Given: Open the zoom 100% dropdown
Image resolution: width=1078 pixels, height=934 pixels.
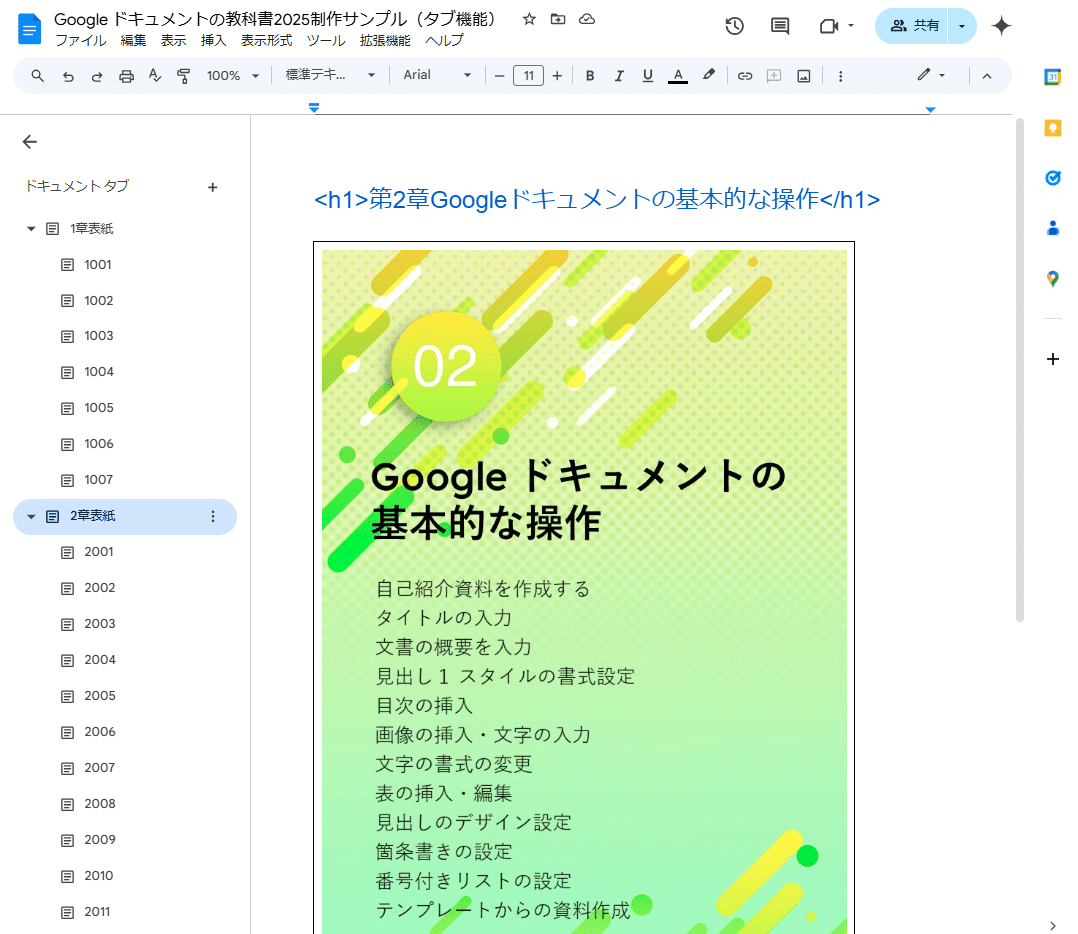Looking at the screenshot, I should (x=233, y=76).
